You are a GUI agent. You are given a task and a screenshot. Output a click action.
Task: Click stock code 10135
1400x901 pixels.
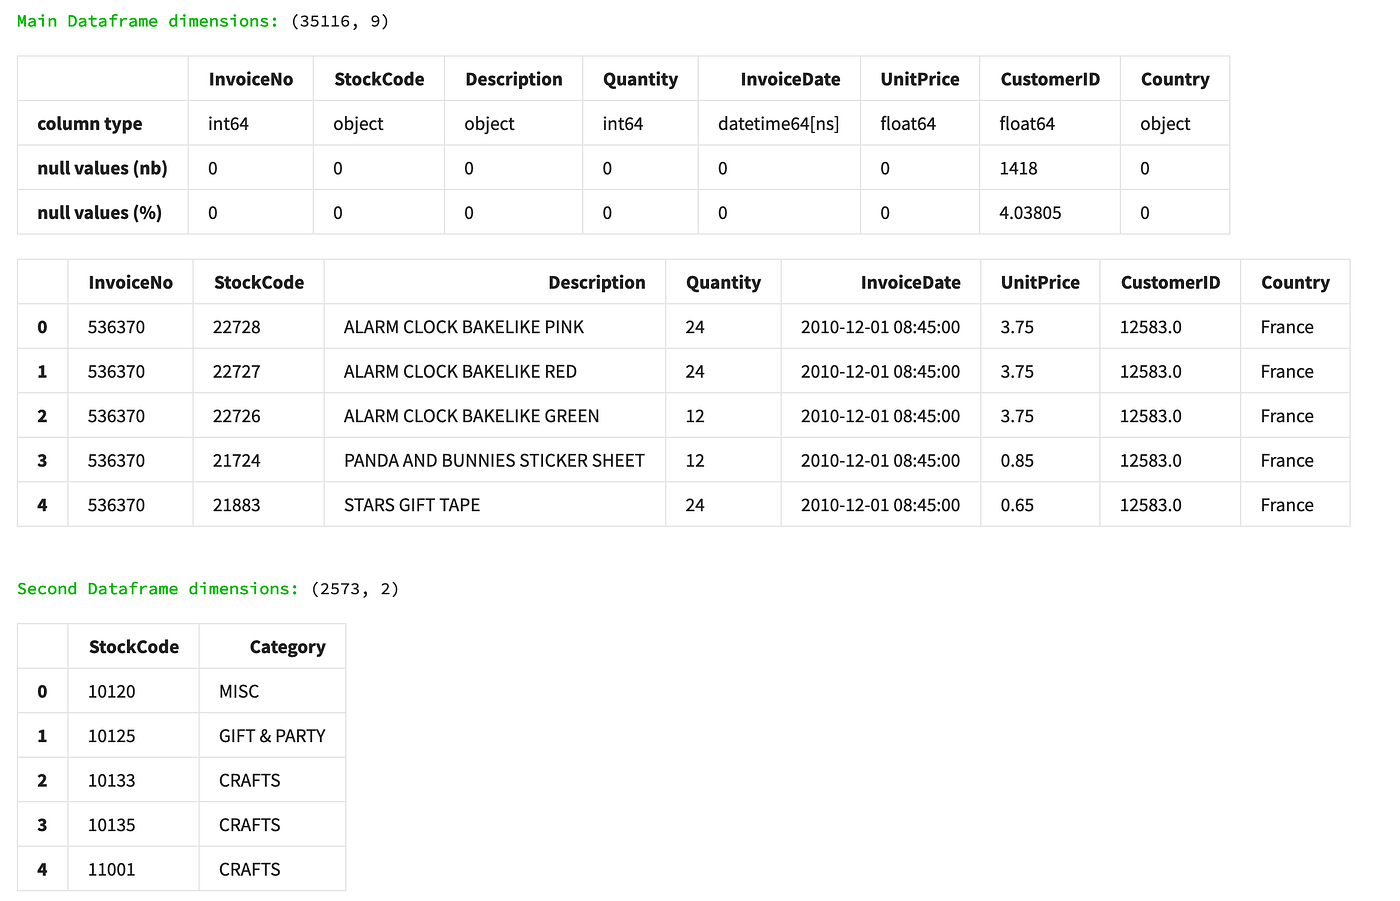coord(112,825)
